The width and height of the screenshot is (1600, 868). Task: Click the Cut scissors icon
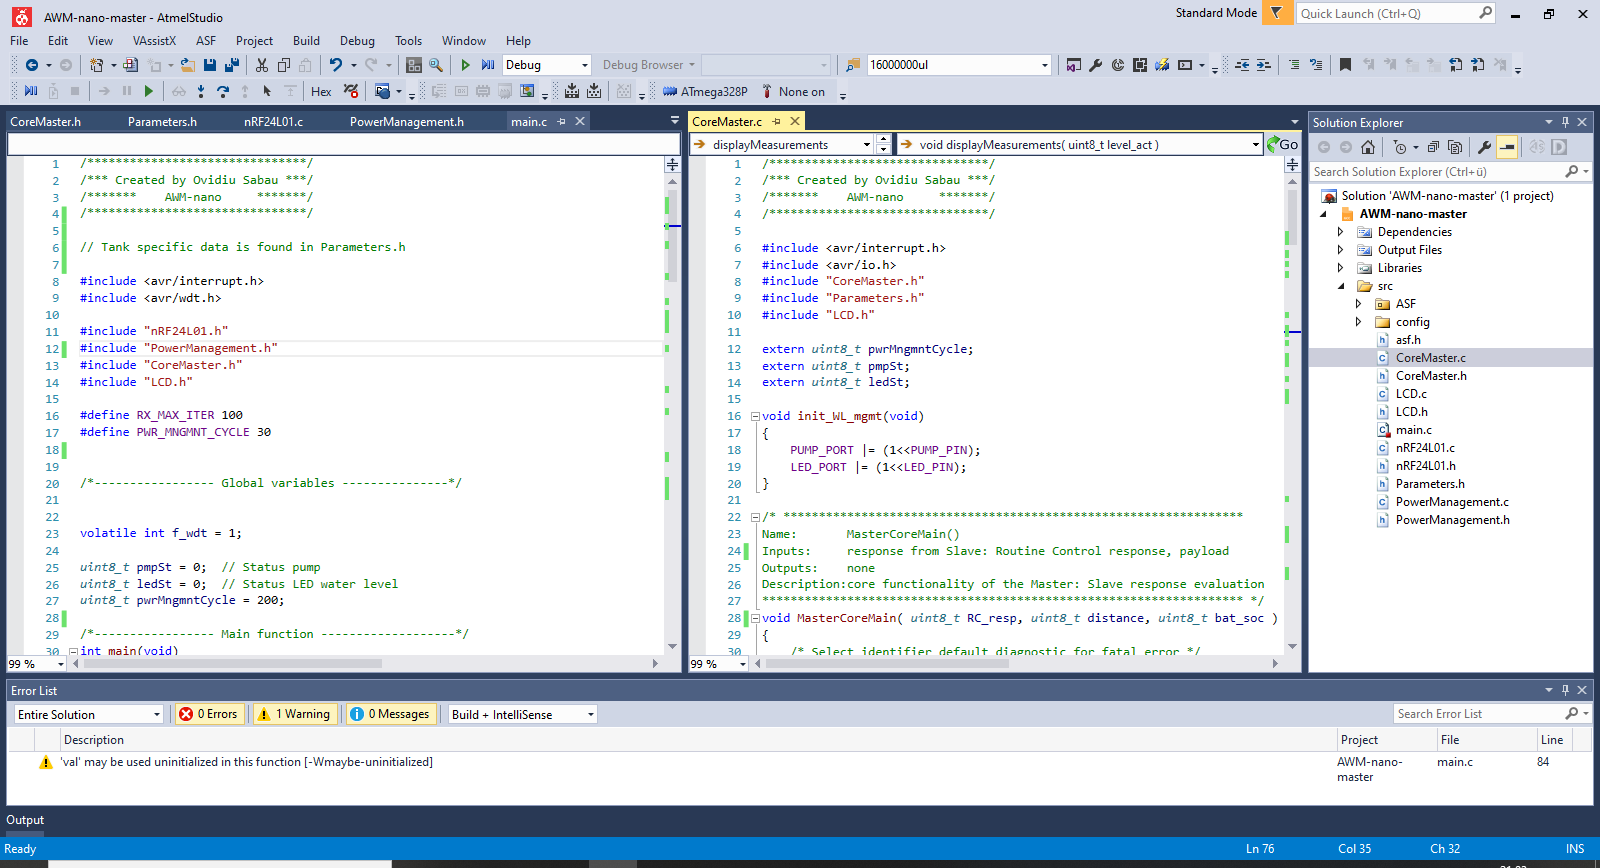(262, 65)
